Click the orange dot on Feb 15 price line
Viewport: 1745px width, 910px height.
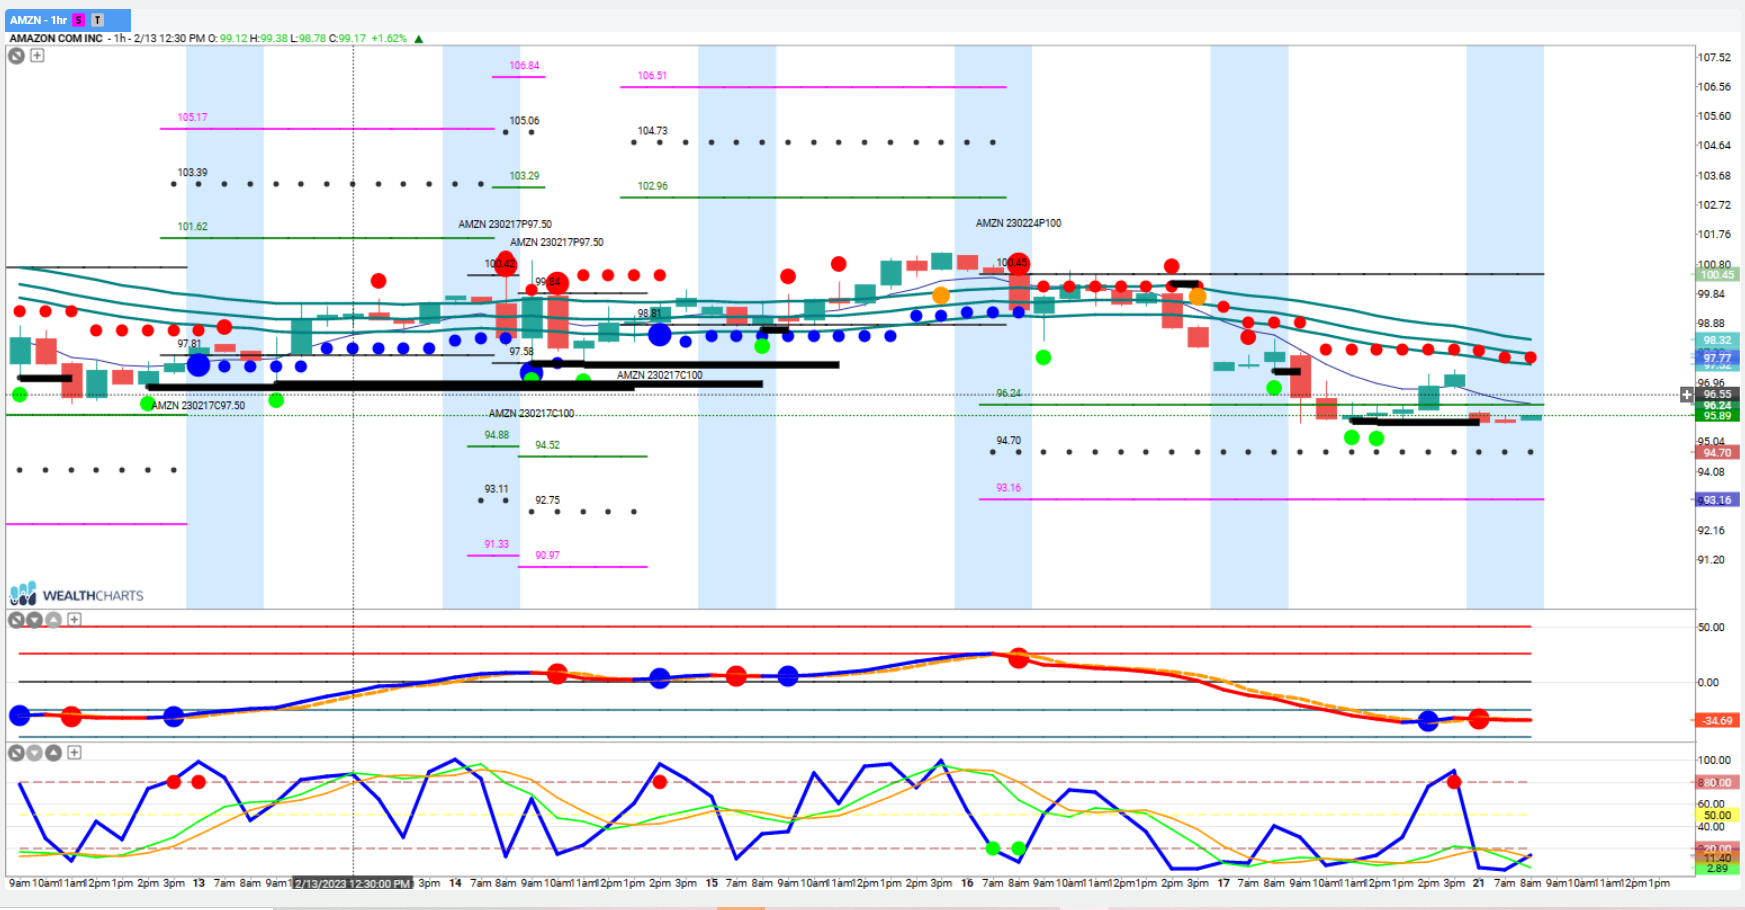click(941, 295)
